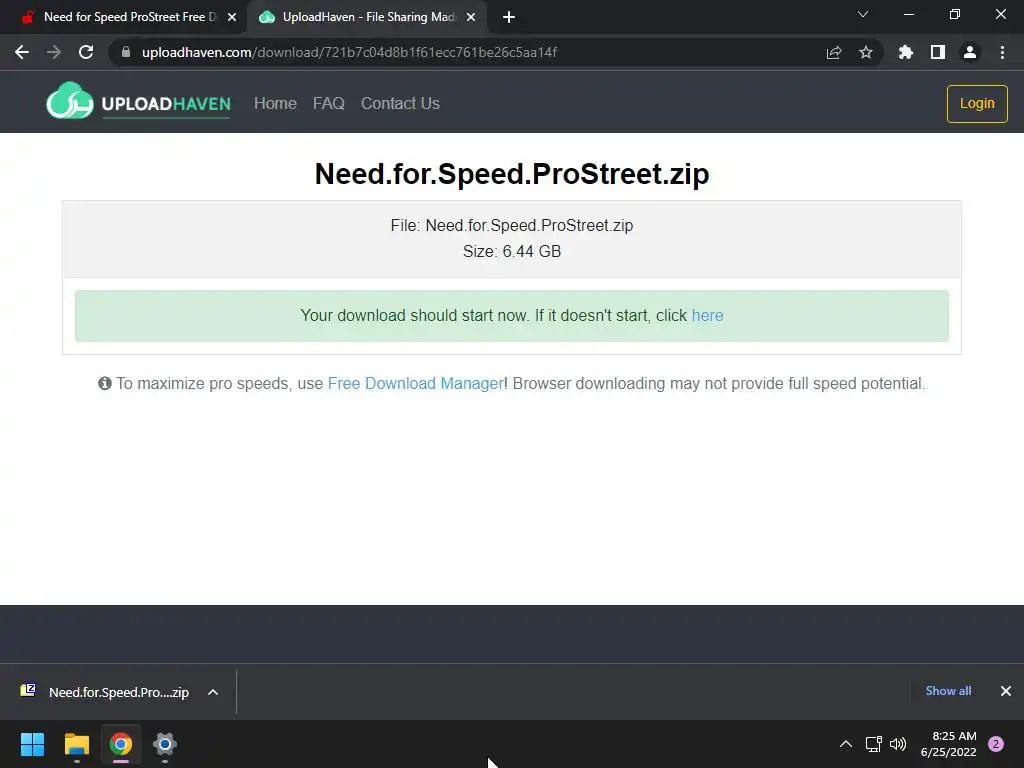Open a new browser tab

[x=509, y=17]
